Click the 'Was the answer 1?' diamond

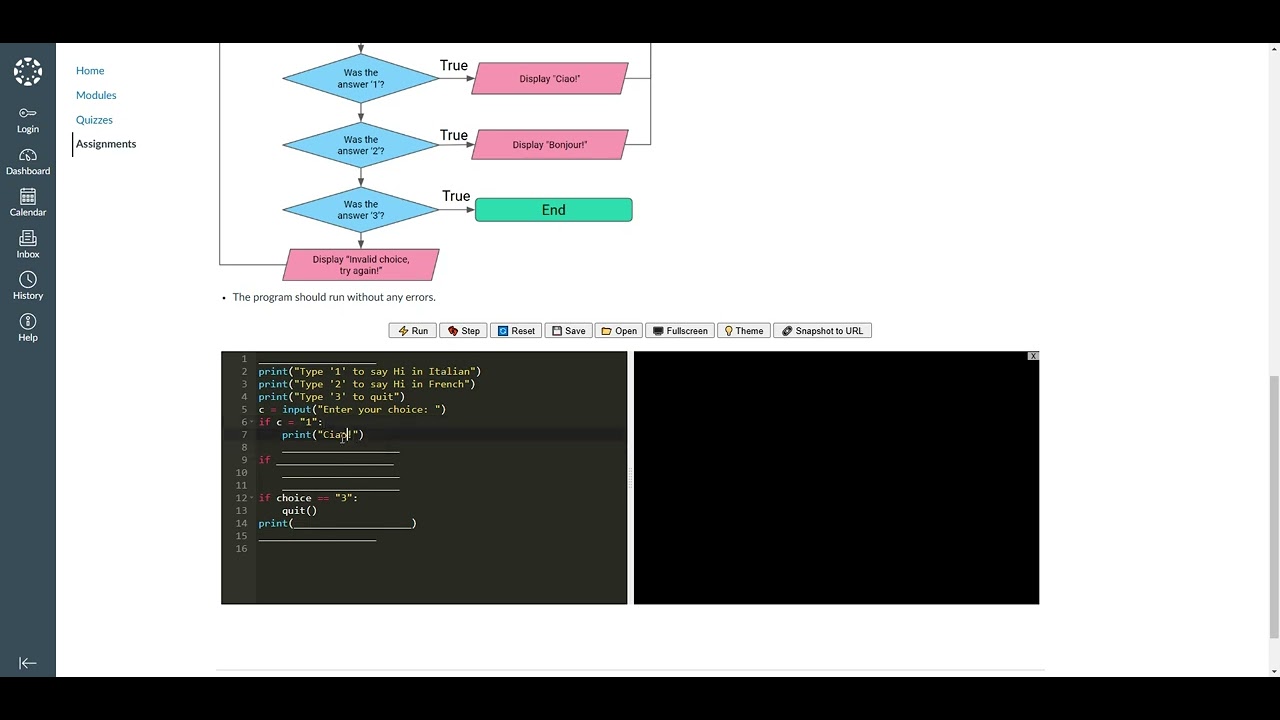coord(361,79)
